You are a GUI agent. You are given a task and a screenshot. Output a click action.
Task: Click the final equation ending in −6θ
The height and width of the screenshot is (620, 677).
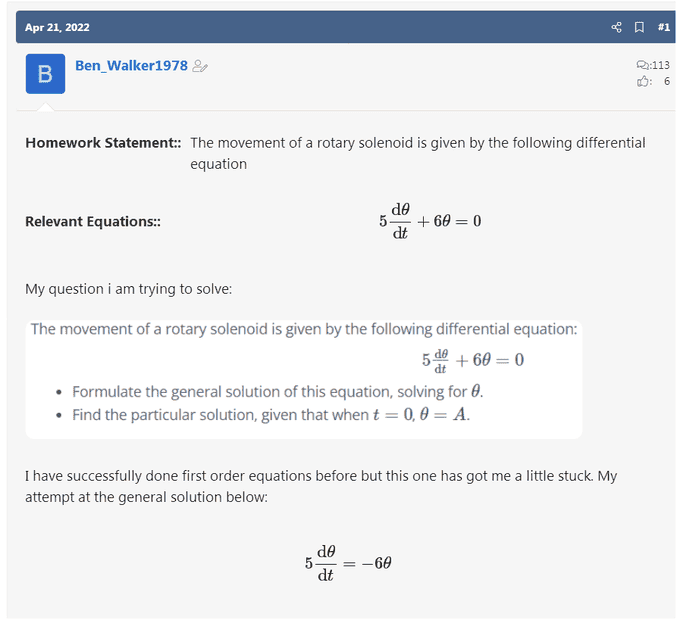(348, 564)
